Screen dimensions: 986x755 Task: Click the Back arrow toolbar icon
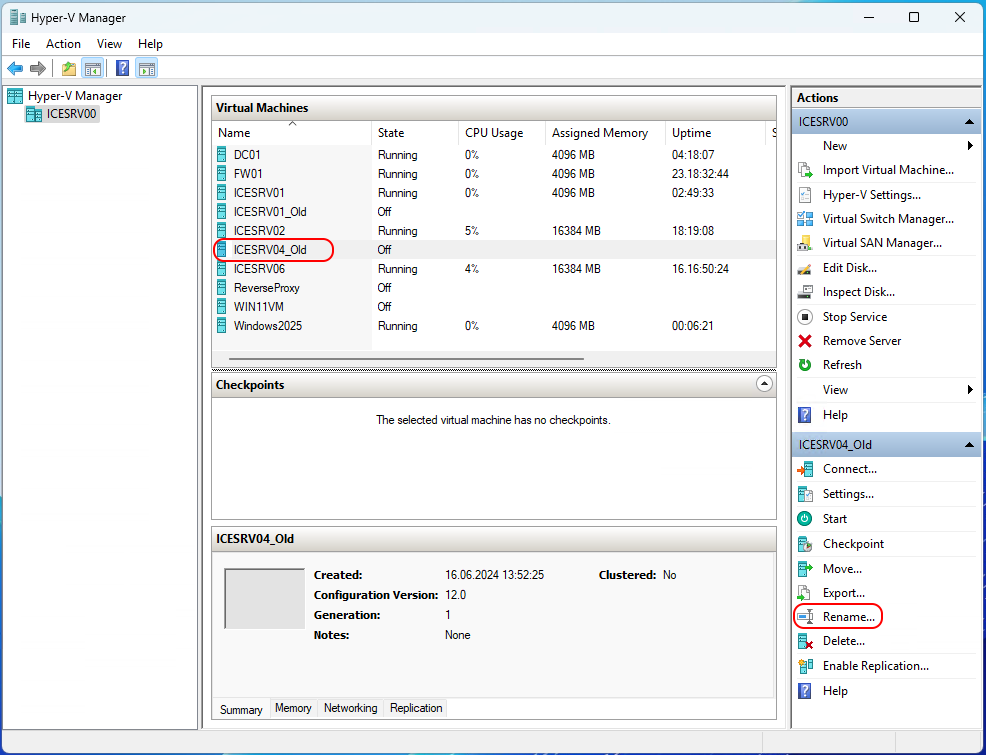tap(15, 69)
